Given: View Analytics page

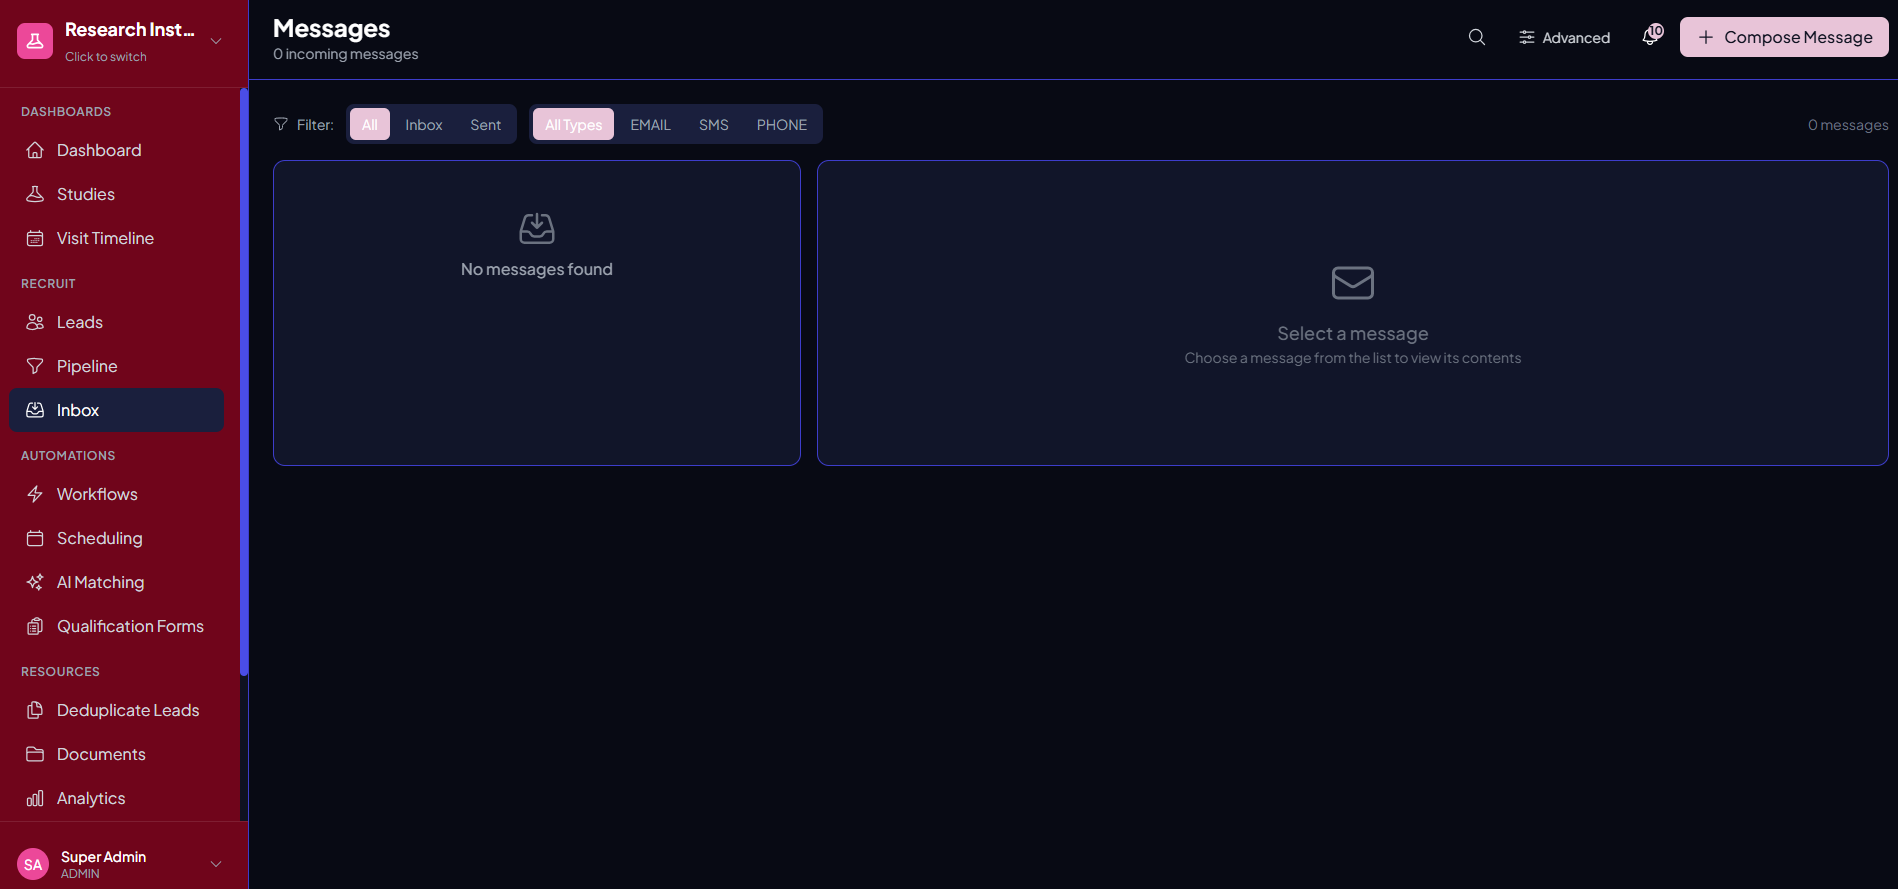Looking at the screenshot, I should pos(117,798).
